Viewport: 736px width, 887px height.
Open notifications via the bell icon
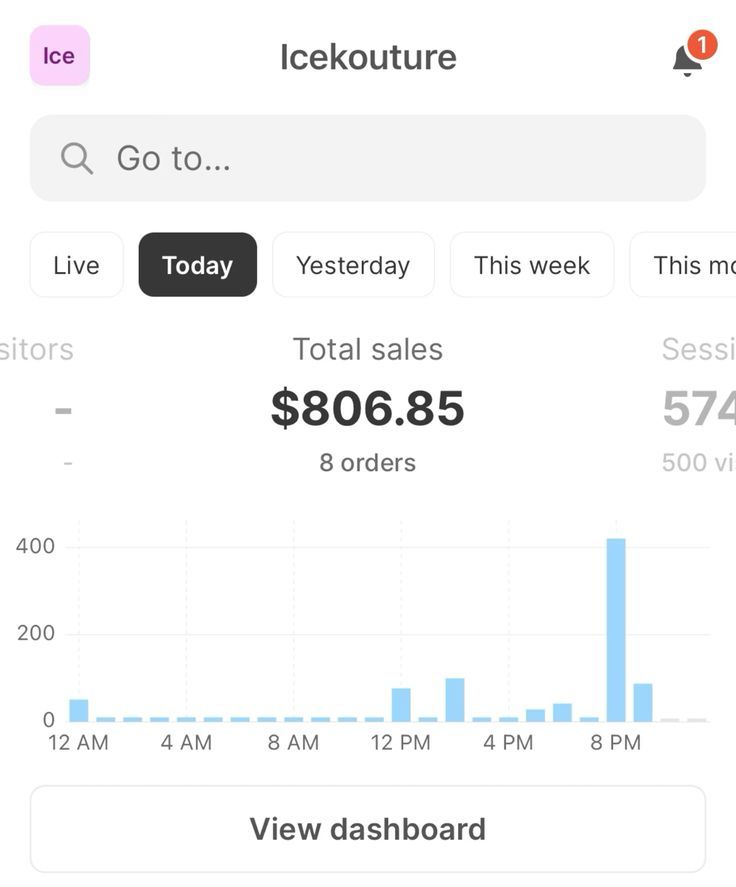688,62
